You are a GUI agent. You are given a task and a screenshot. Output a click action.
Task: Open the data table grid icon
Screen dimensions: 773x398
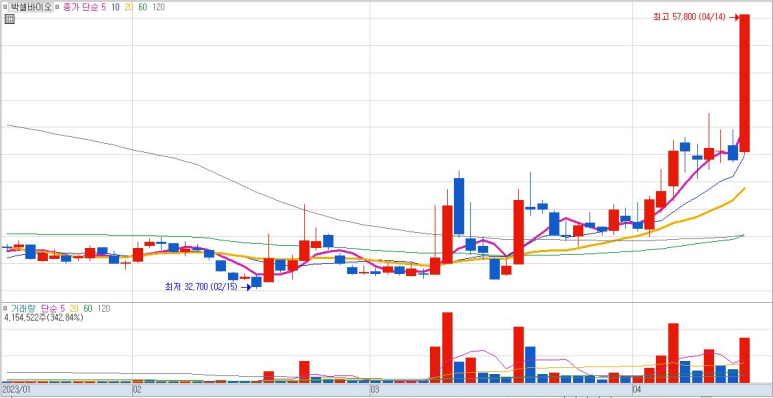9,19
